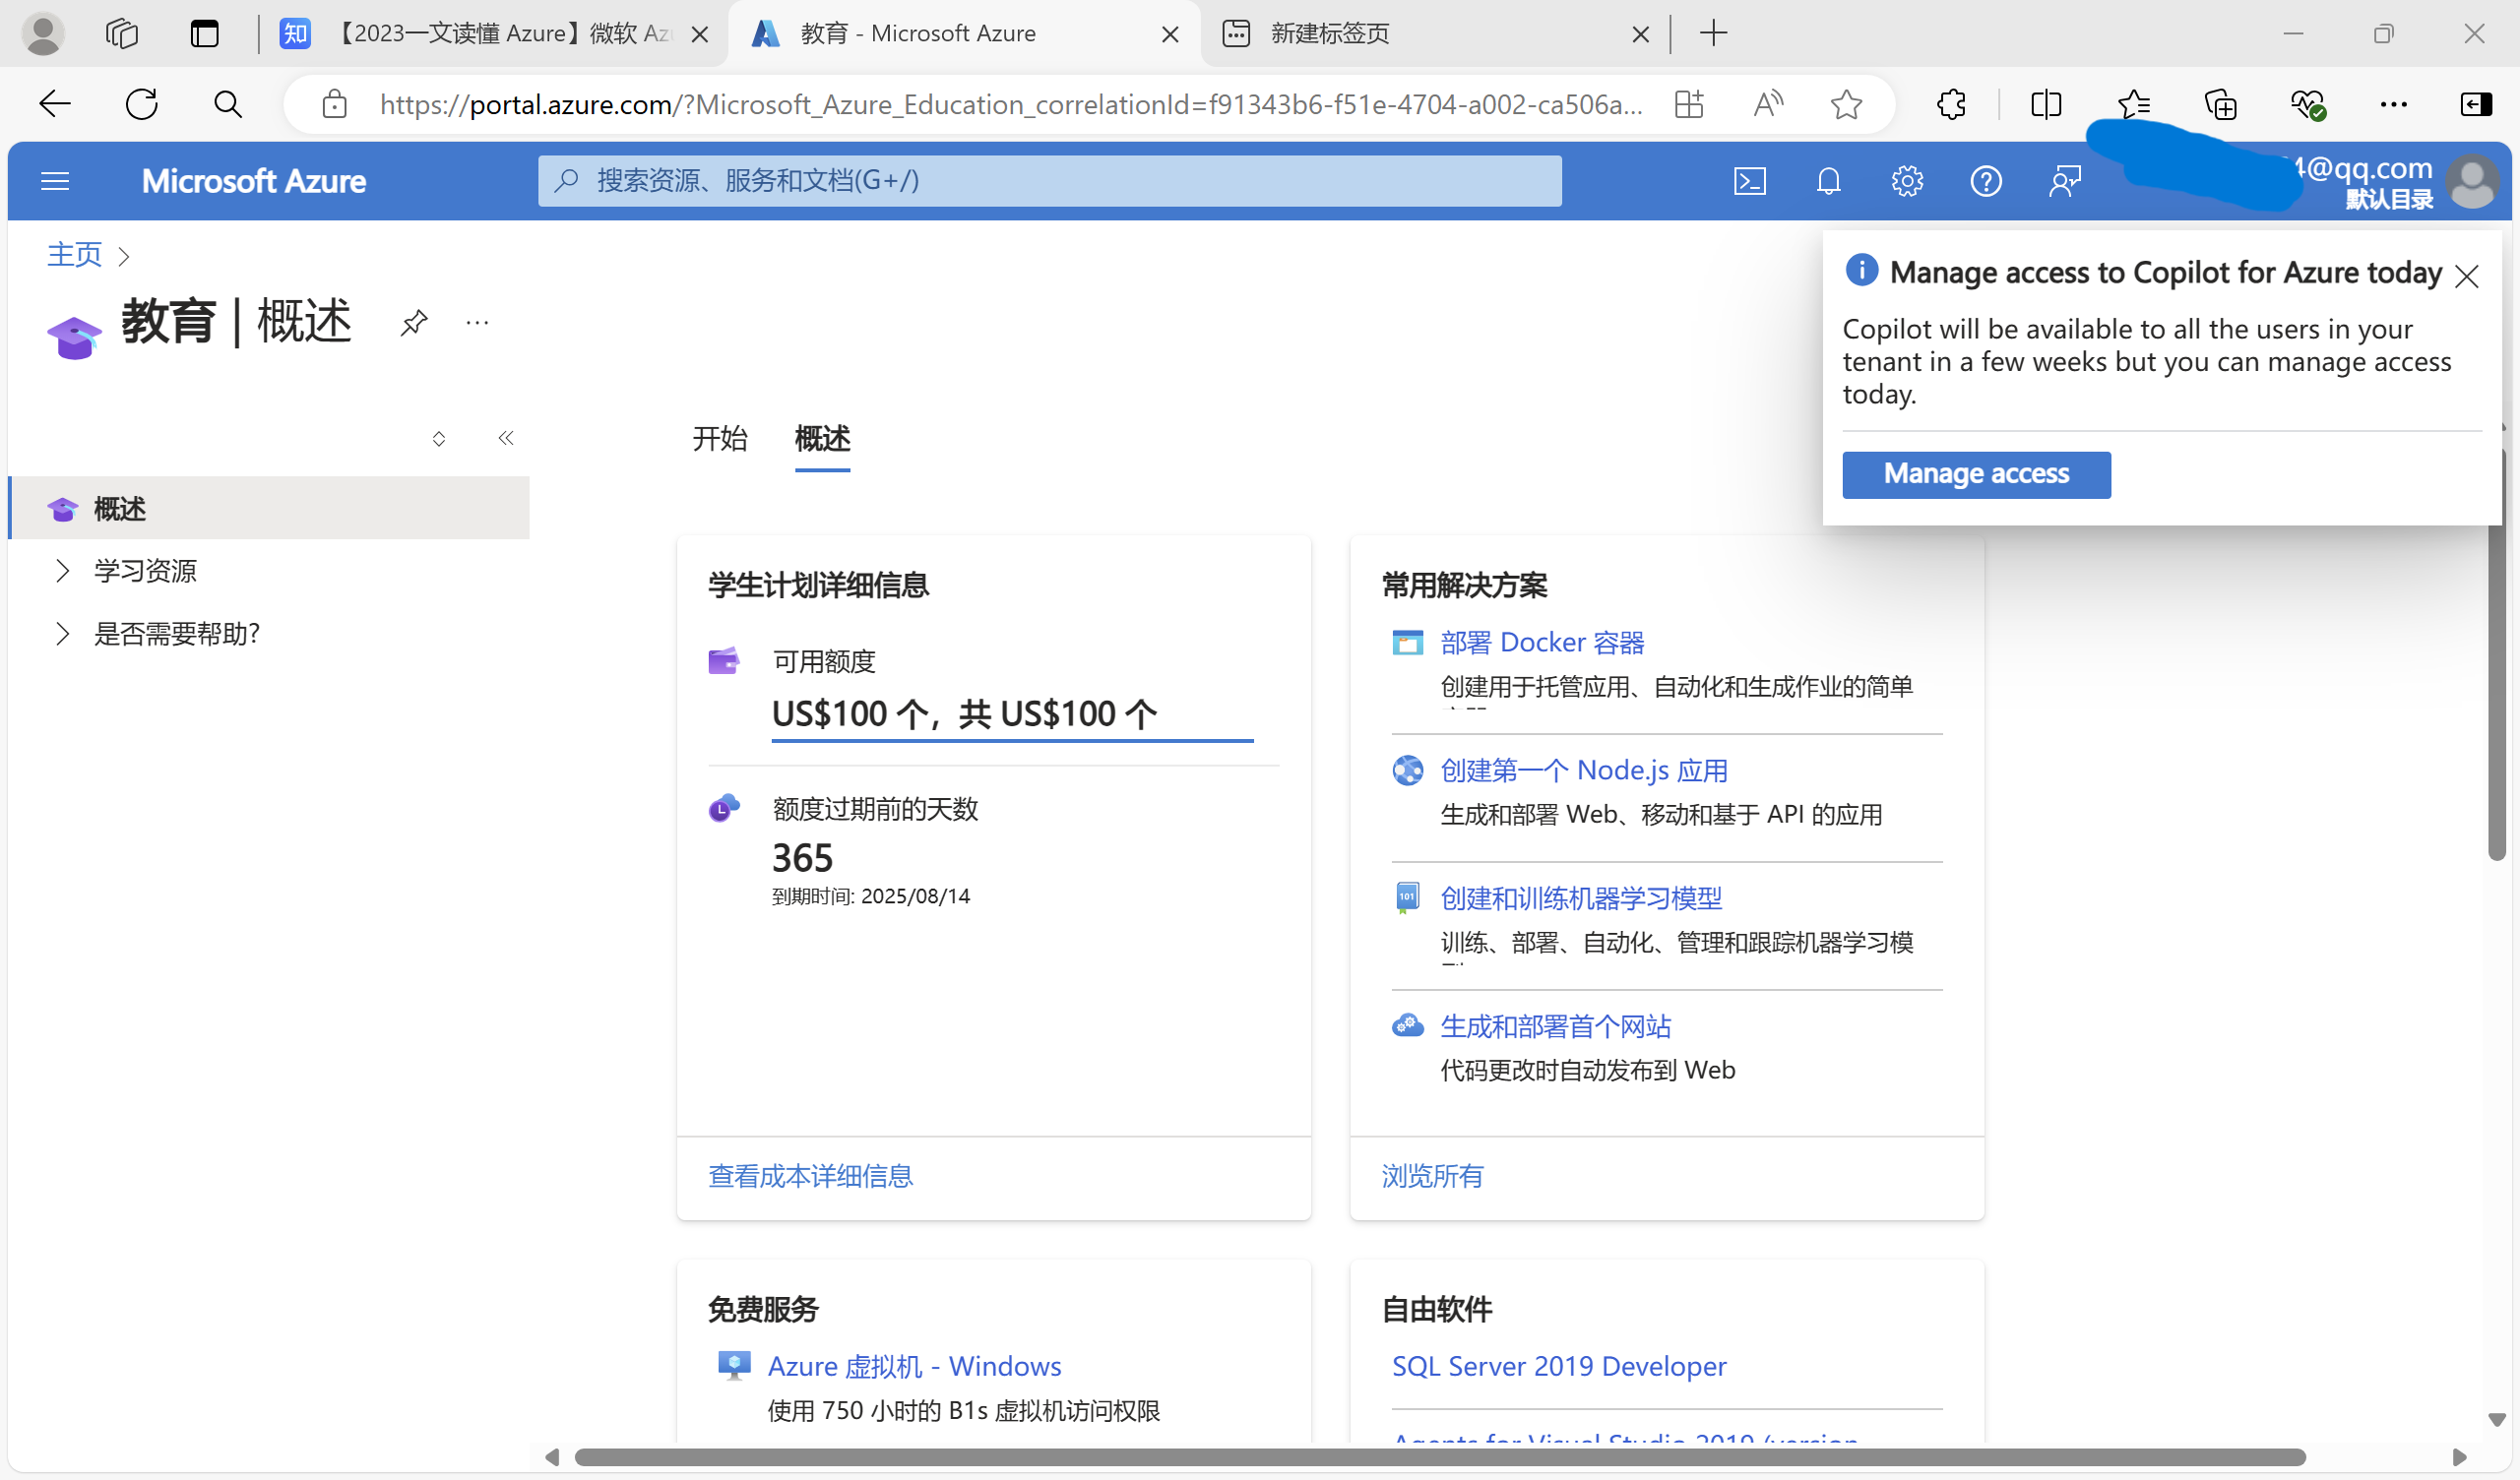Toggle split screen in the browser toolbar

(2046, 104)
